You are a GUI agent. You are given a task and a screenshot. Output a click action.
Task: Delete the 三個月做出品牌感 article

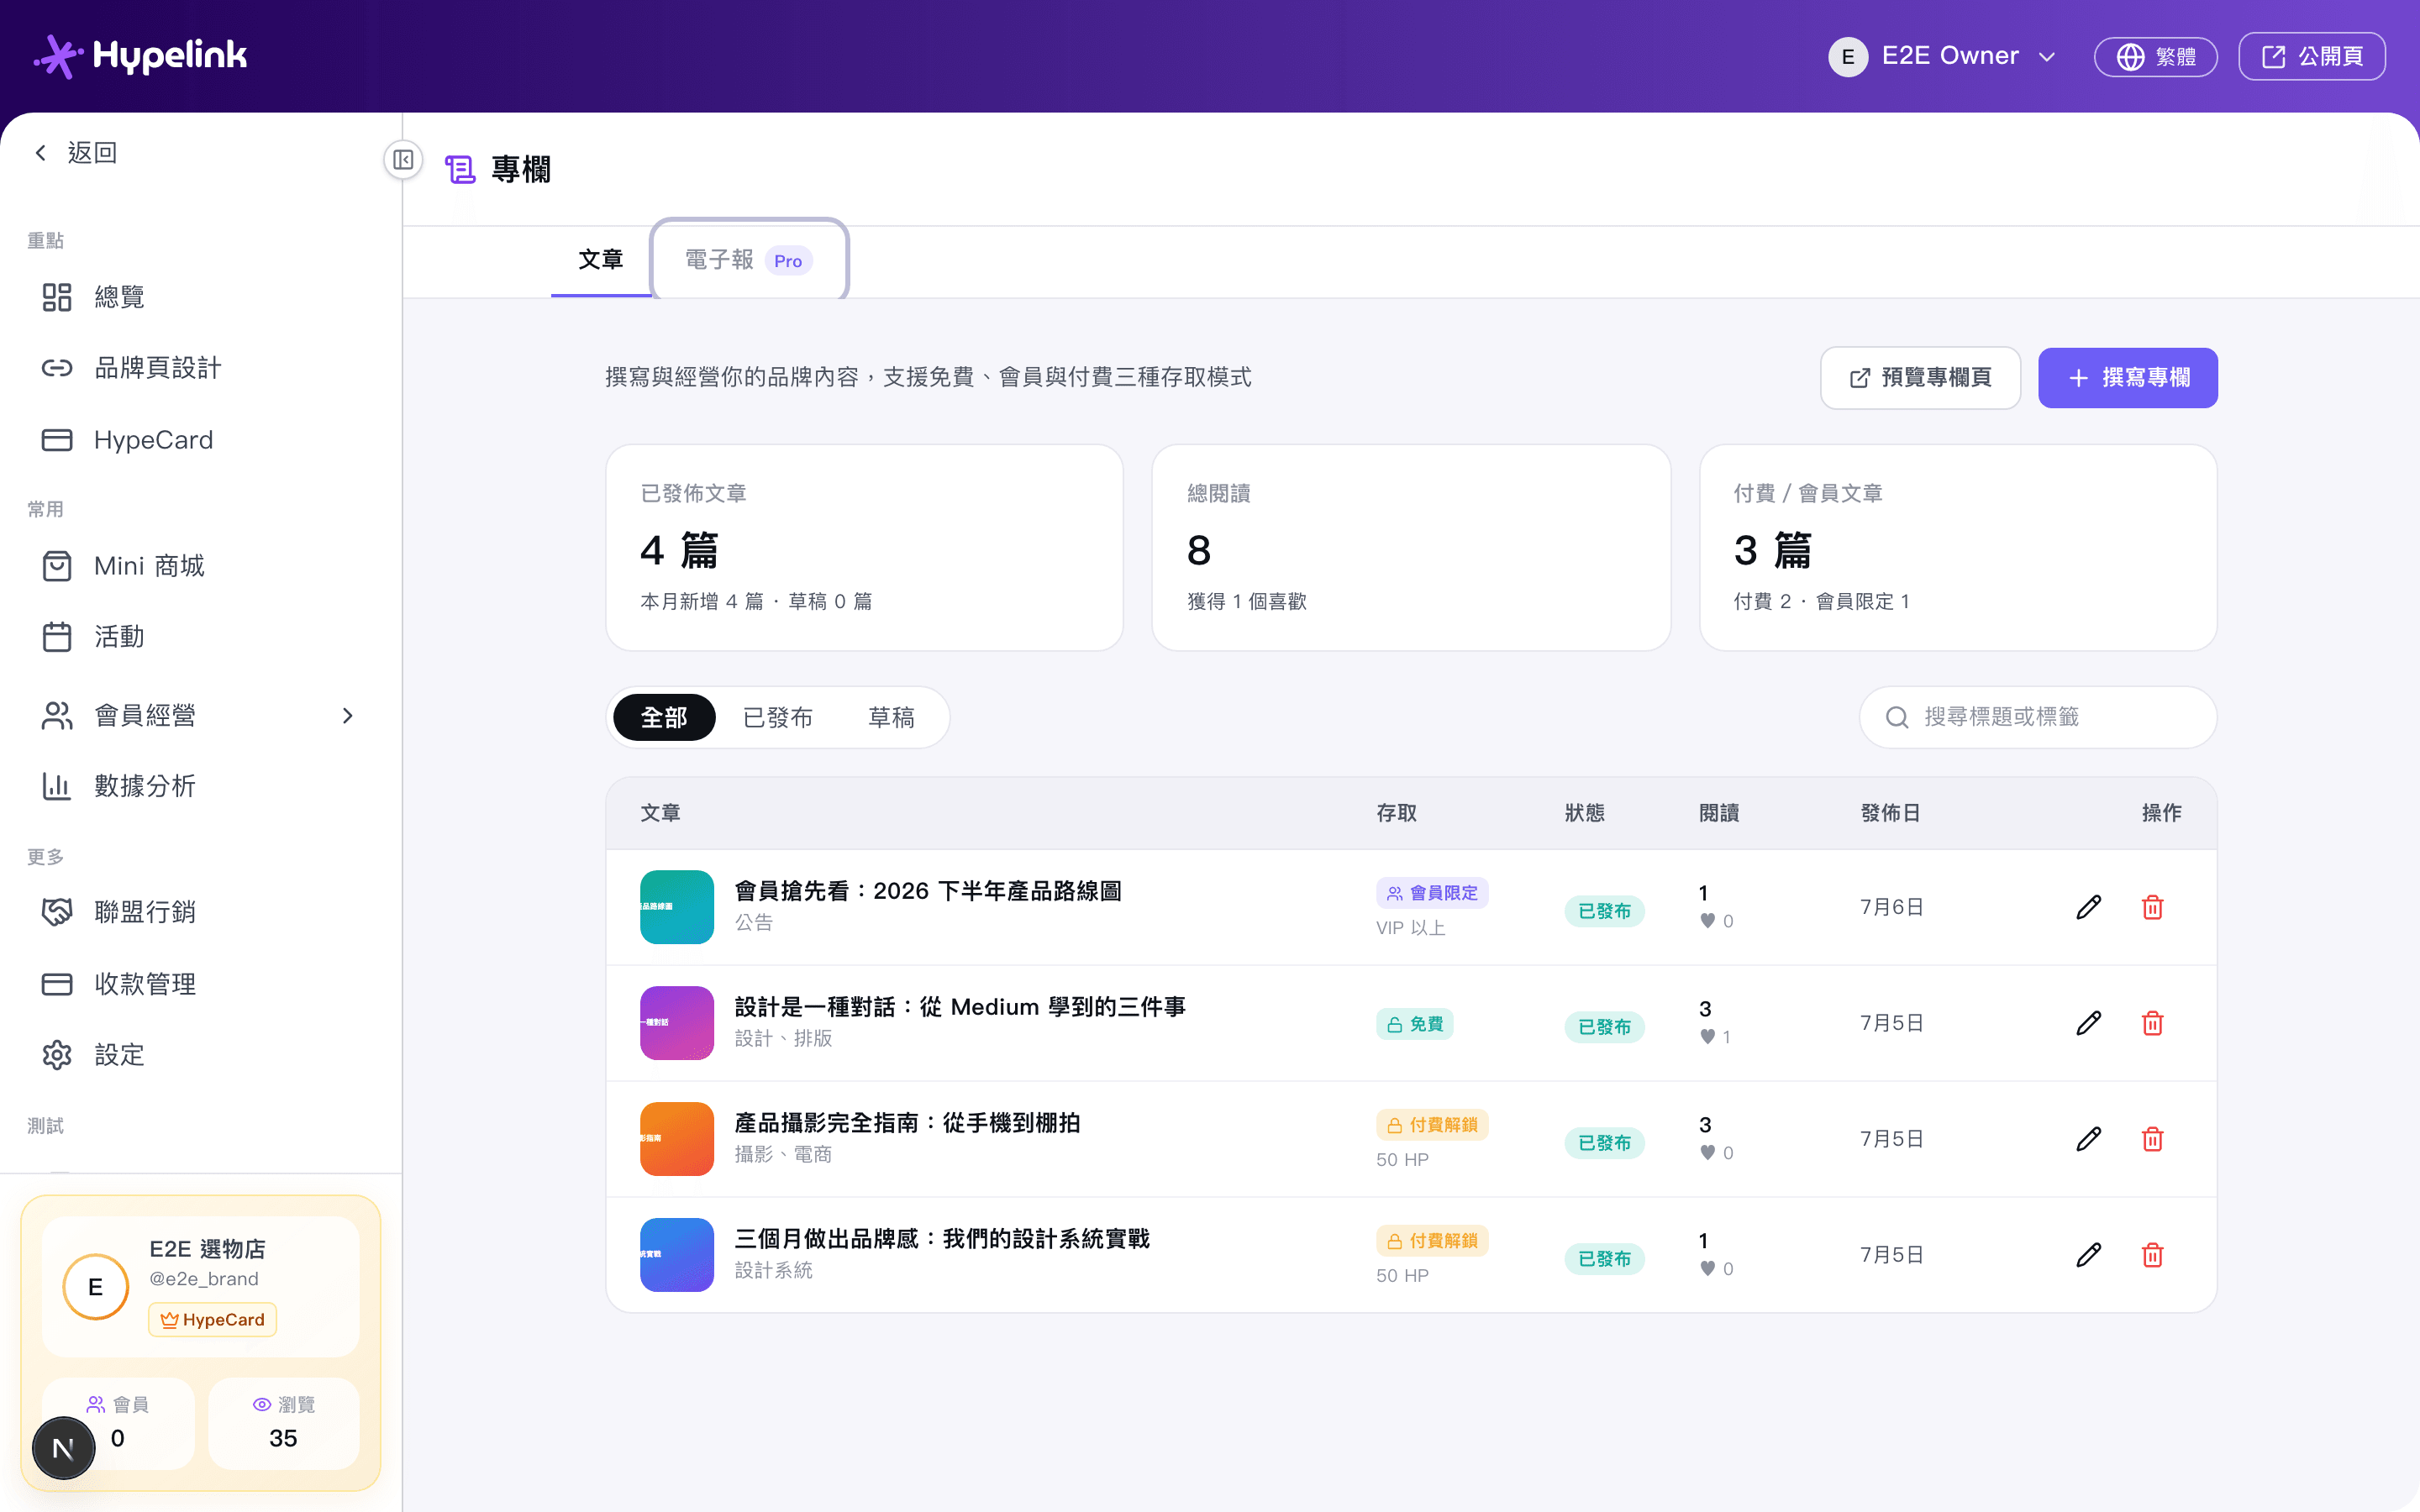click(2152, 1255)
